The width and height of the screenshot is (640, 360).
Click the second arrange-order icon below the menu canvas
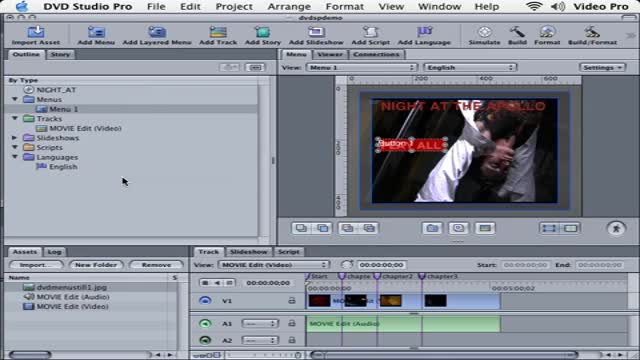pyautogui.click(x=322, y=228)
